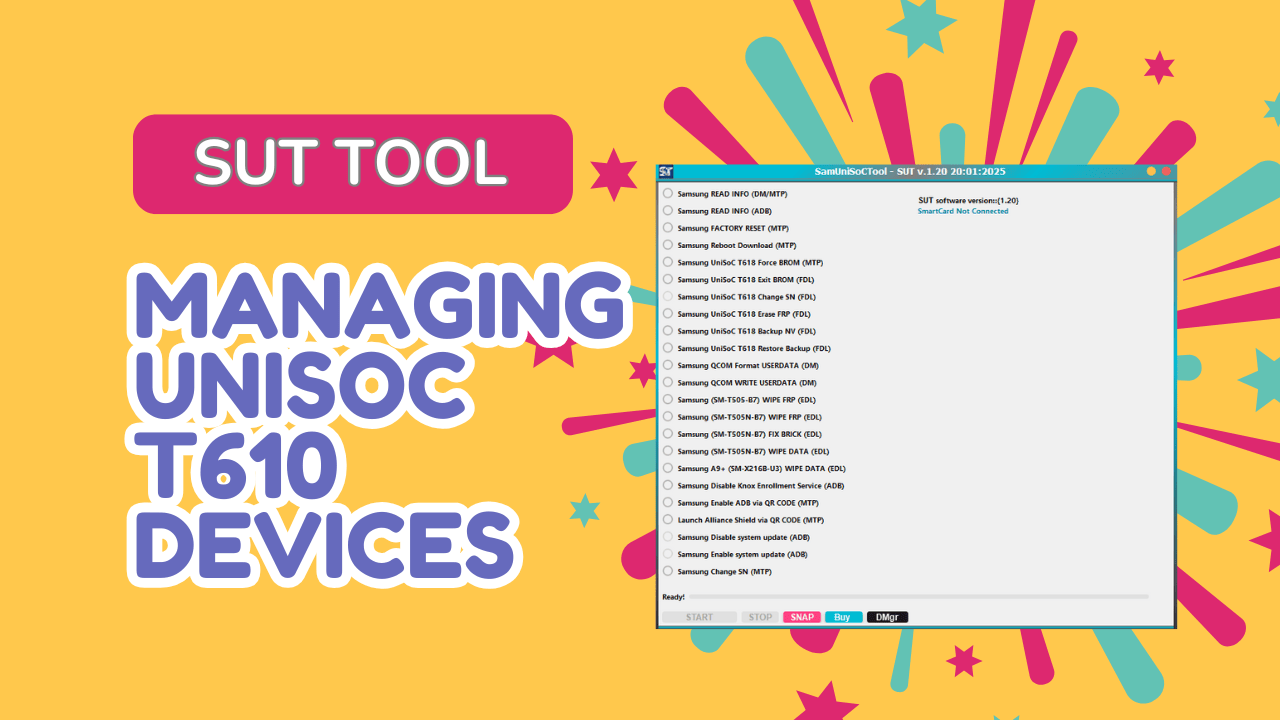Choose Samsung (SM-T505N-B7) FIX BRICK (EDL)

pos(668,434)
